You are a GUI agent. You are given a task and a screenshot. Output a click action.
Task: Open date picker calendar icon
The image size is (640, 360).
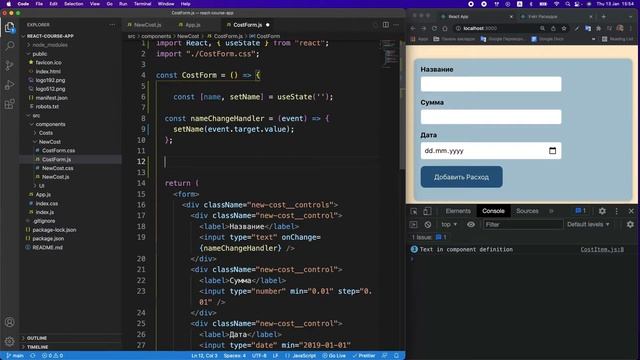tap(552, 151)
